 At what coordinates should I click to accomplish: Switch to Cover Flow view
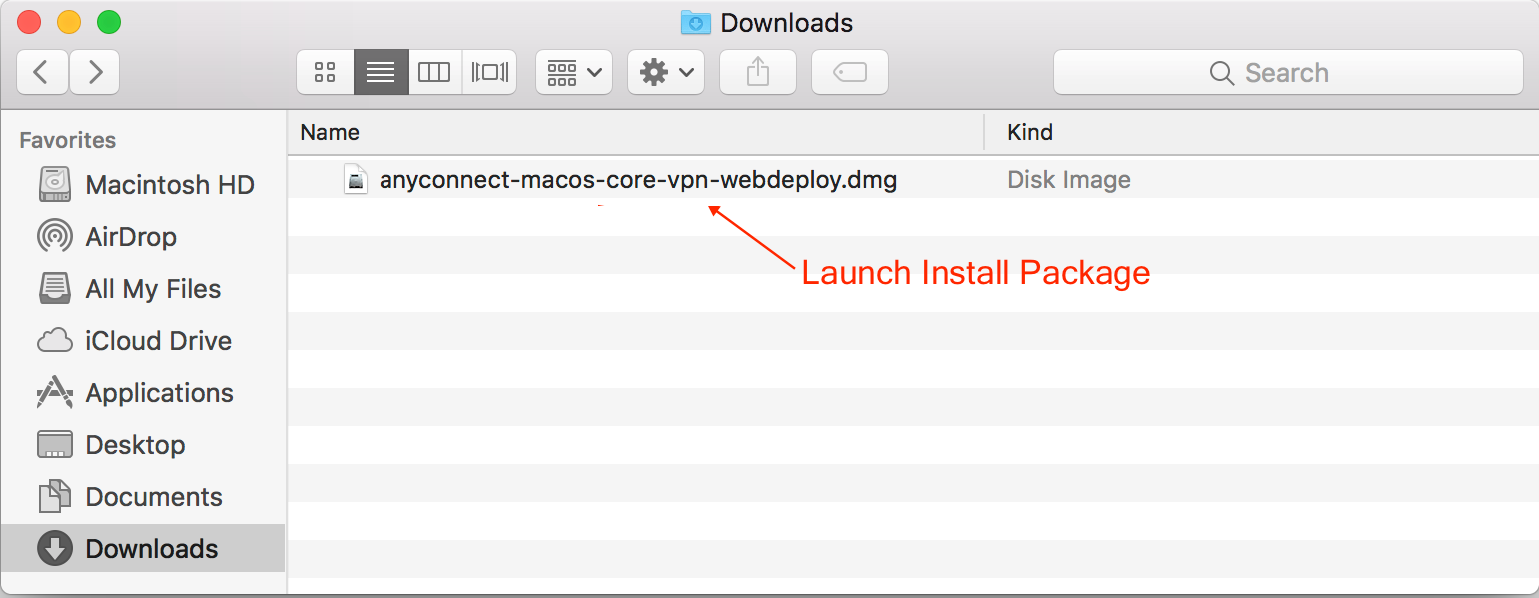click(490, 72)
